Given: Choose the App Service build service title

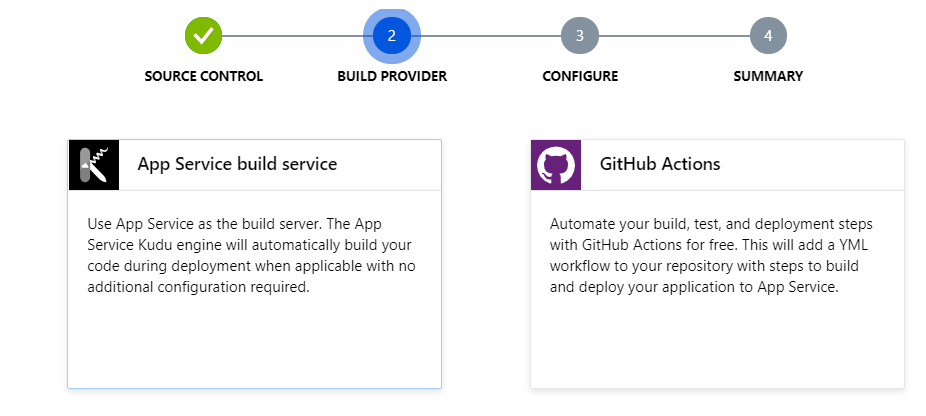Looking at the screenshot, I should pyautogui.click(x=237, y=164).
